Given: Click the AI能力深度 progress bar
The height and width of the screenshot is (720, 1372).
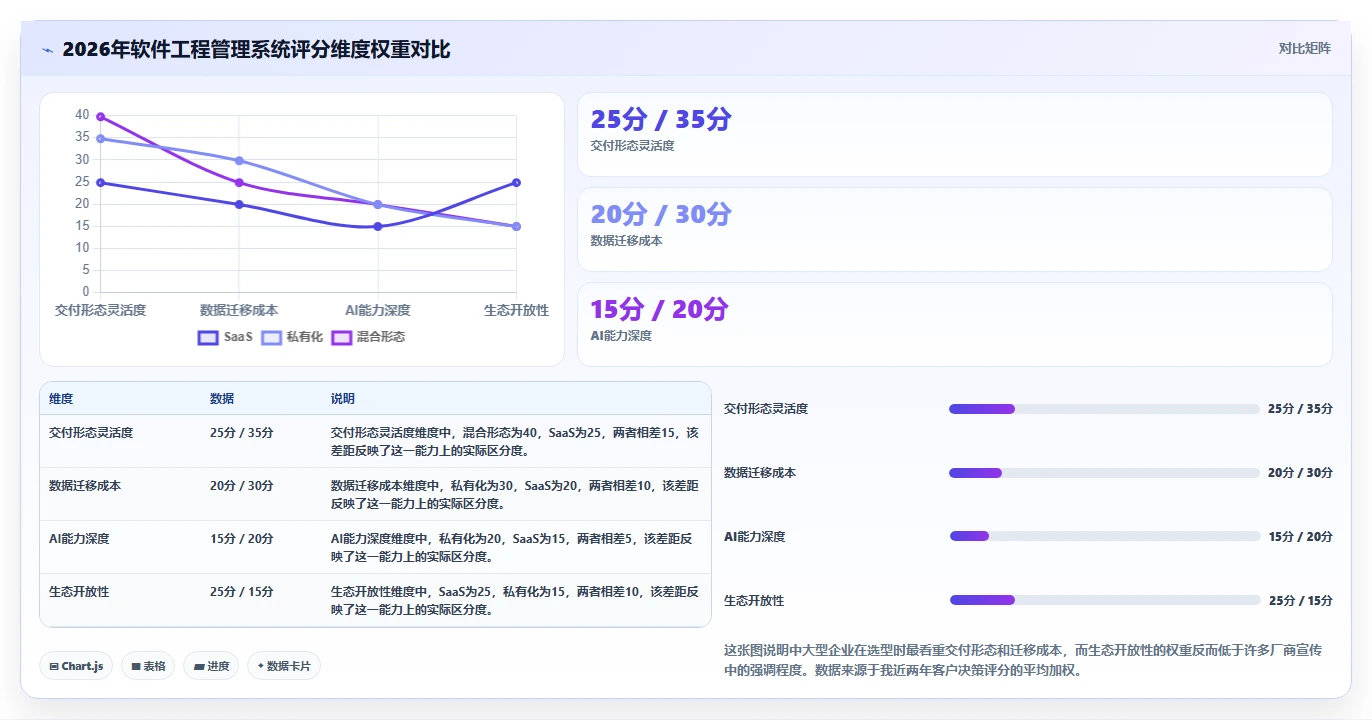Looking at the screenshot, I should (x=1104, y=537).
